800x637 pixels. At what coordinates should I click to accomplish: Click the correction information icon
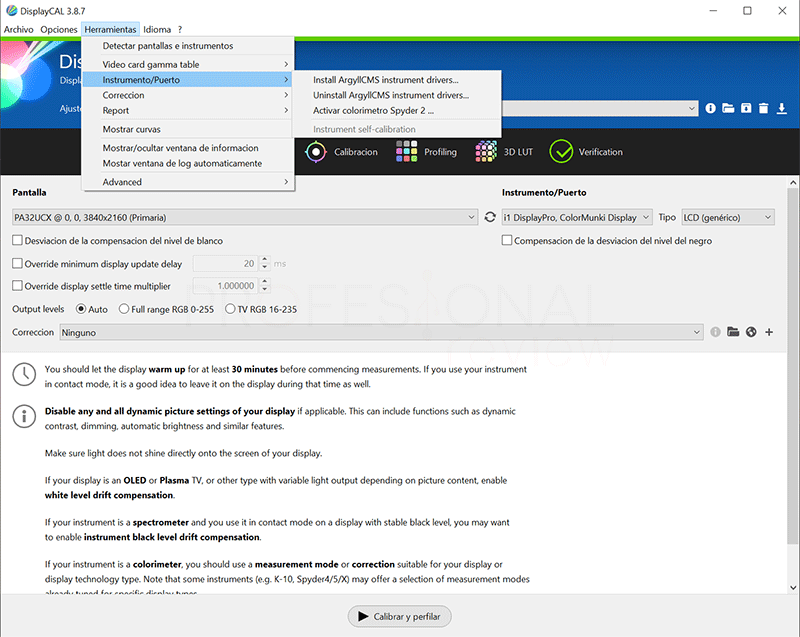click(715, 332)
